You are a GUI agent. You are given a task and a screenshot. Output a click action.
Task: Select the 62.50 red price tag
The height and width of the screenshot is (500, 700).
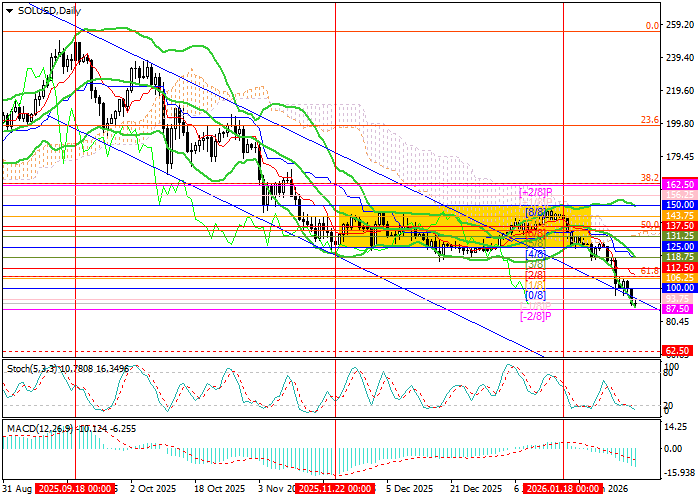click(677, 350)
